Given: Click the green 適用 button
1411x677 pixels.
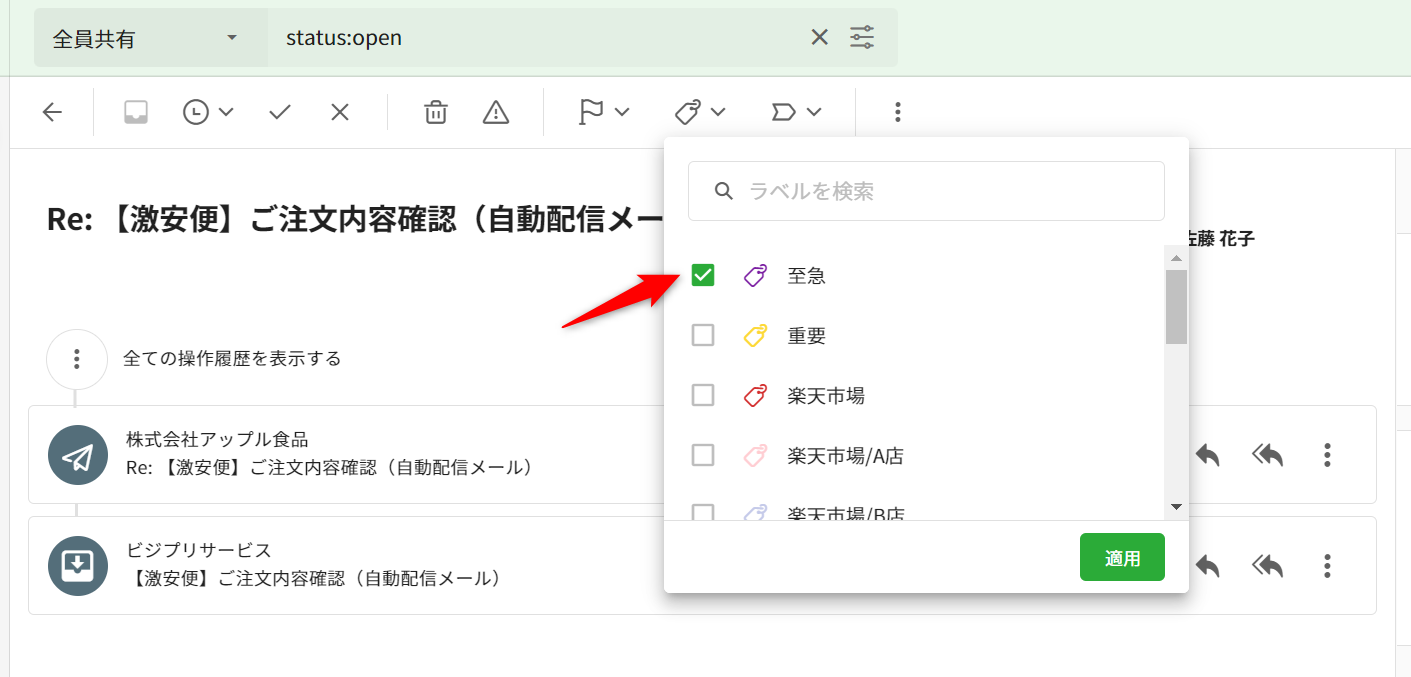Looking at the screenshot, I should pos(1122,558).
